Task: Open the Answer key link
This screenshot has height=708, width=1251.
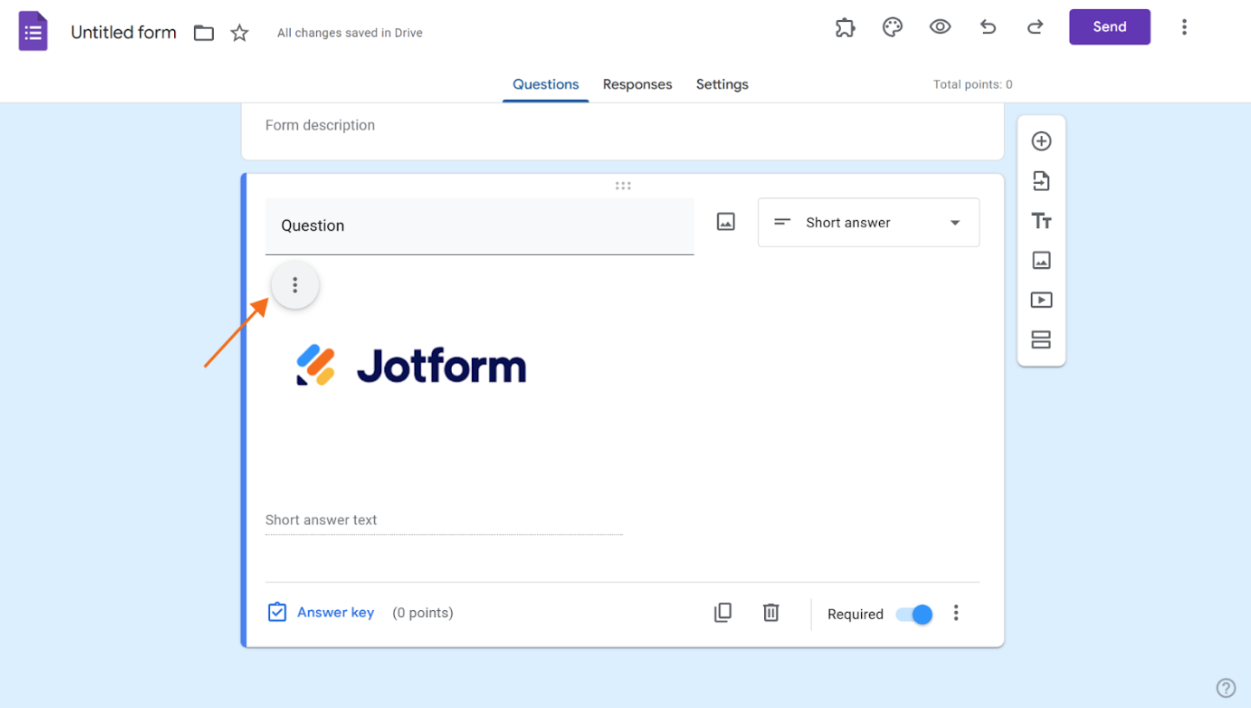Action: tap(320, 612)
